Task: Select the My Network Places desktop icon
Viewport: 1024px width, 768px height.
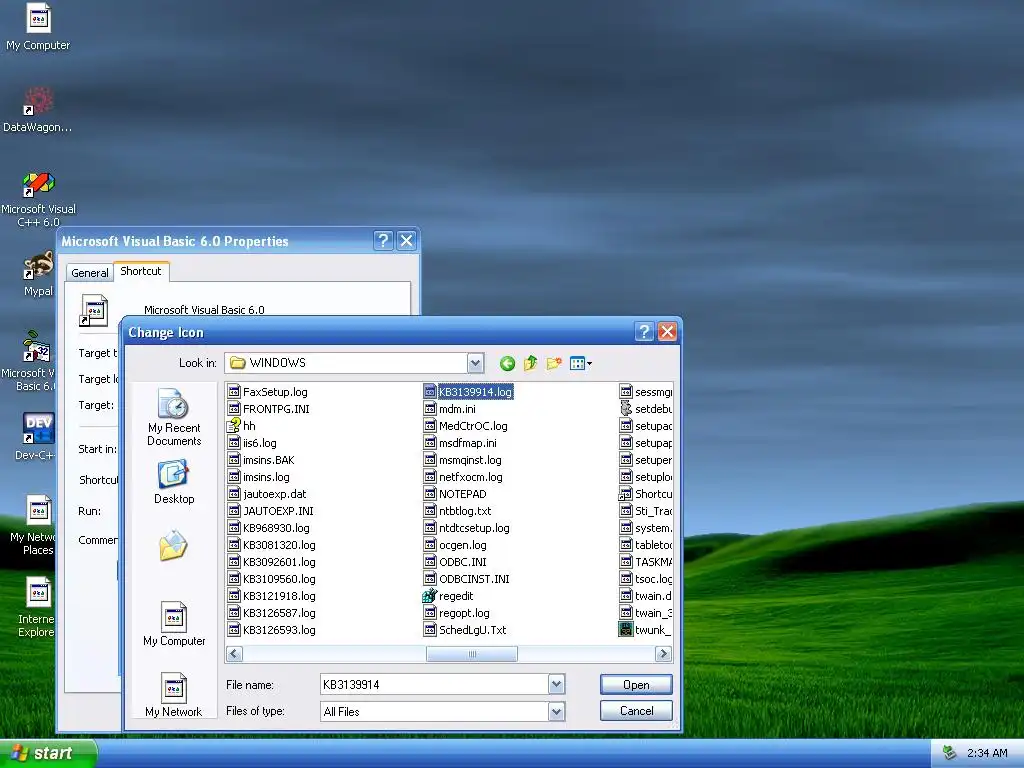Action: pyautogui.click(x=33, y=525)
